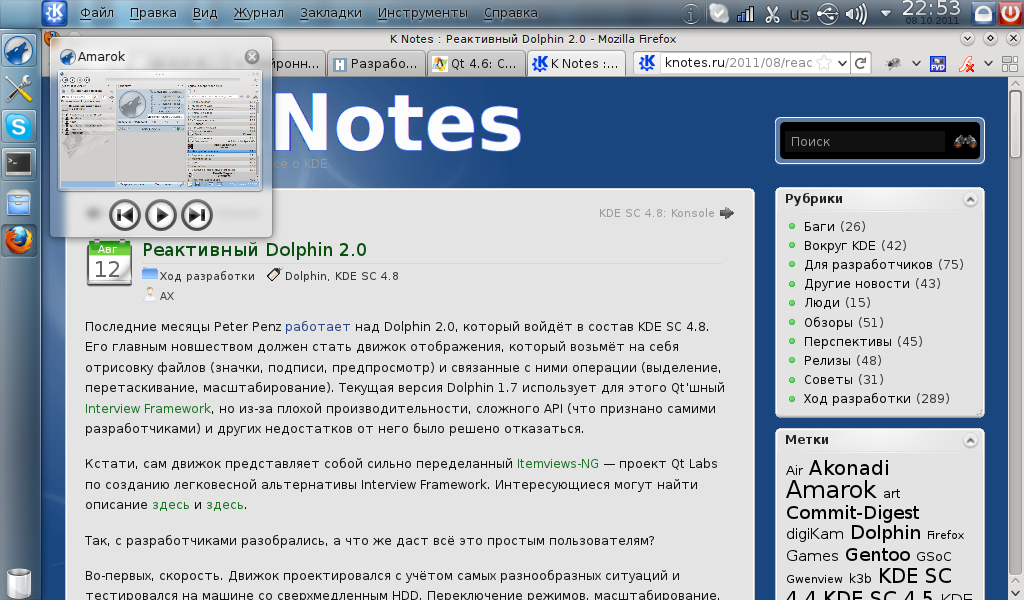Open the FVD video downloader icon
The width and height of the screenshot is (1024, 600).
tap(938, 63)
